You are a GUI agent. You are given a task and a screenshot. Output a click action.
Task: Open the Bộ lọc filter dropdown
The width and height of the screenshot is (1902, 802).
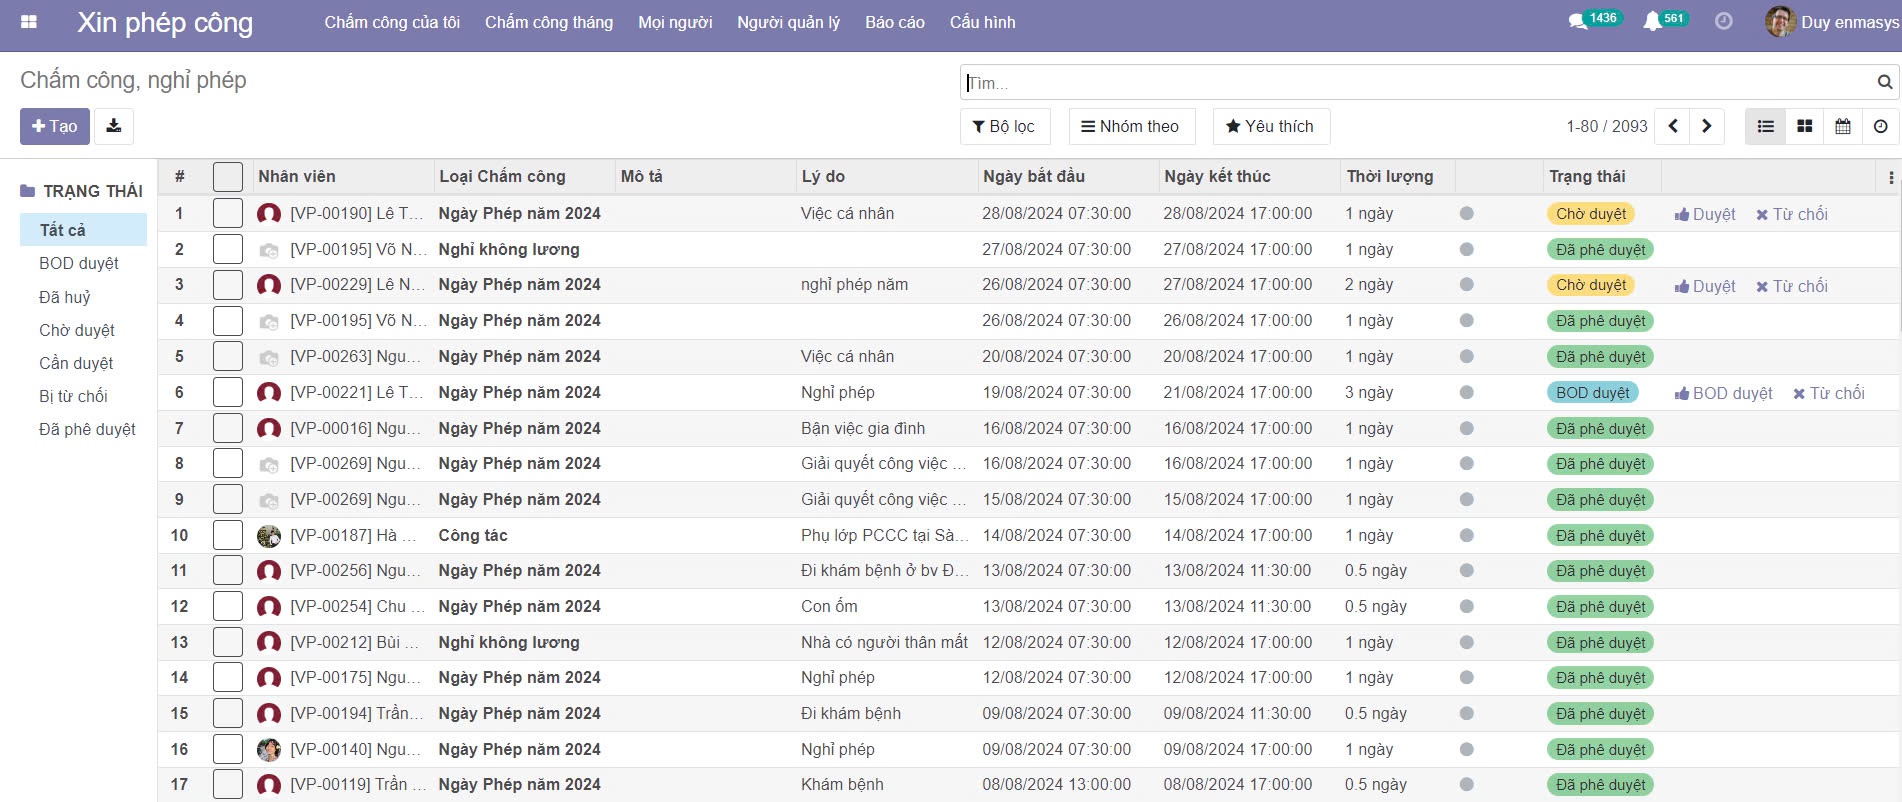(x=1004, y=126)
